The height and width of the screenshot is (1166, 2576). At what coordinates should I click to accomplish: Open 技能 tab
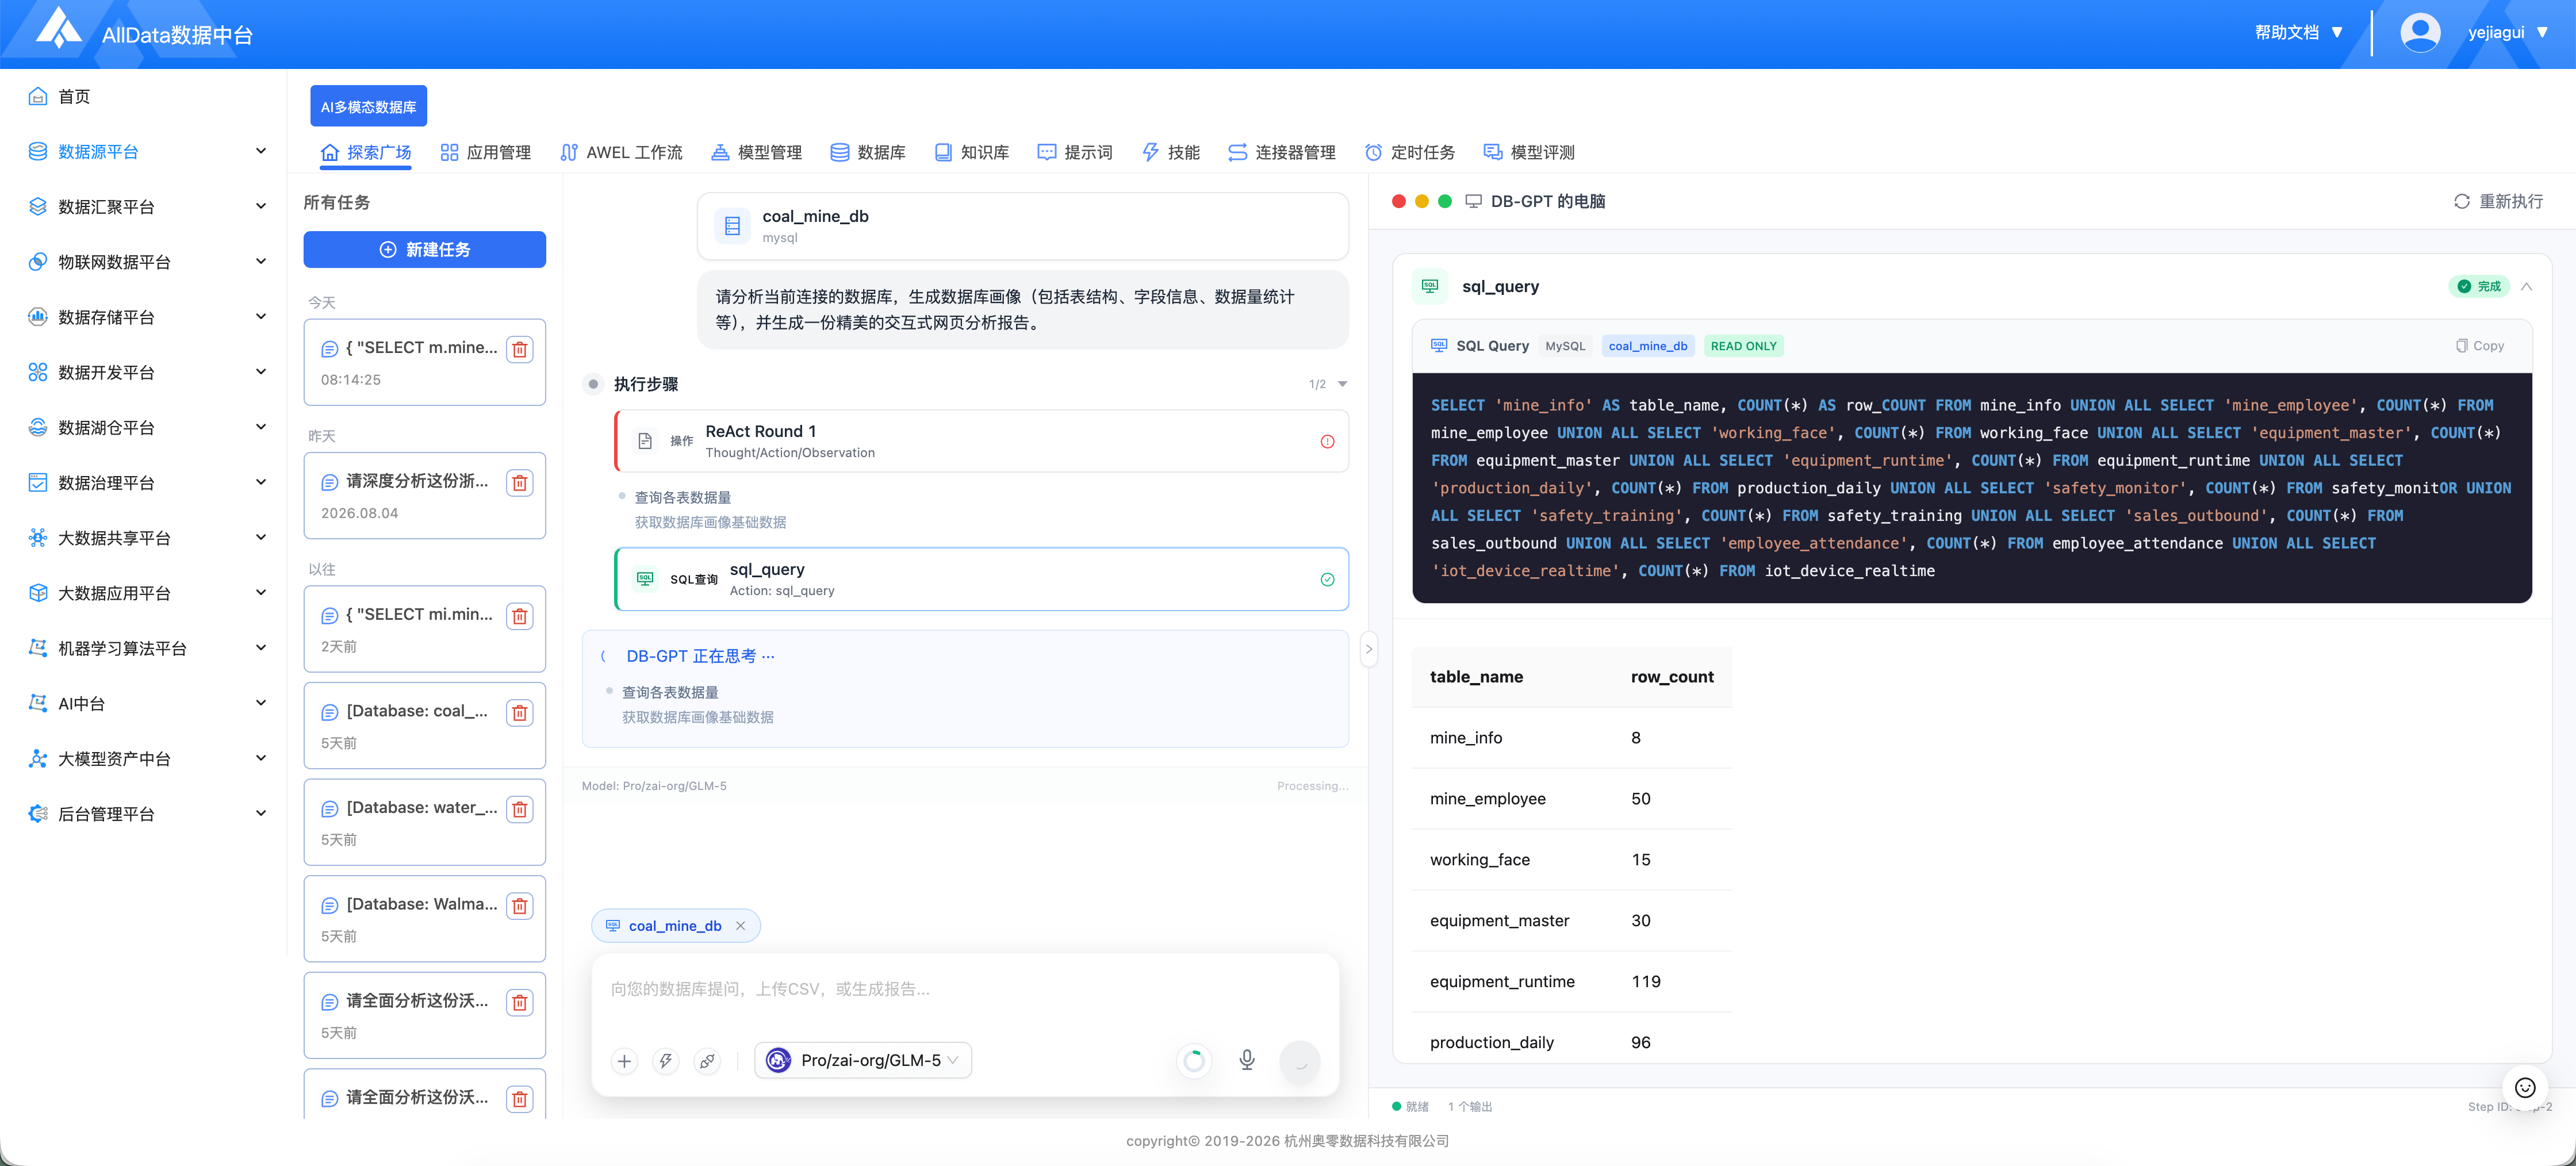coord(1171,152)
